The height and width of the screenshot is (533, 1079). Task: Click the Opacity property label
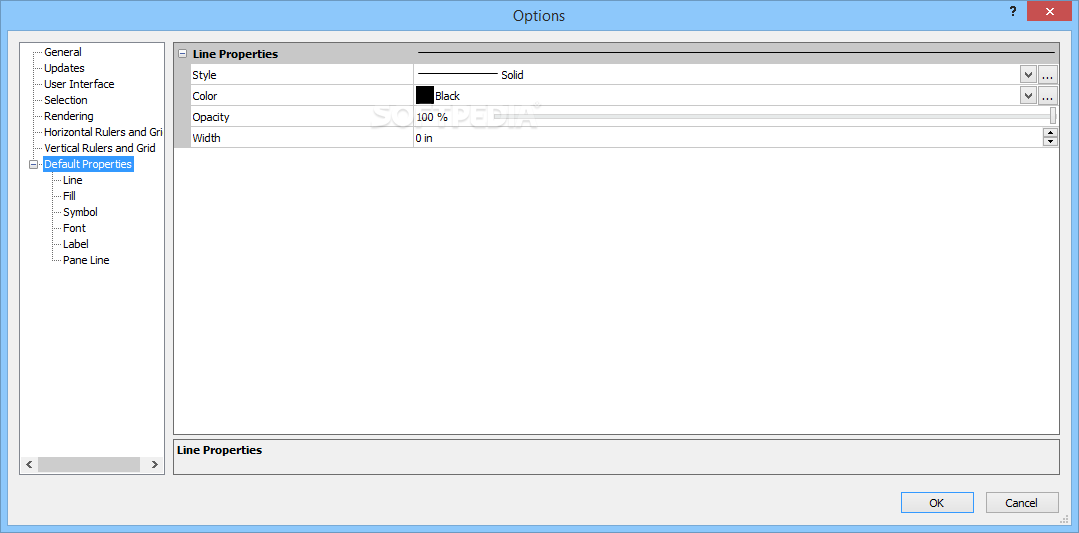211,117
